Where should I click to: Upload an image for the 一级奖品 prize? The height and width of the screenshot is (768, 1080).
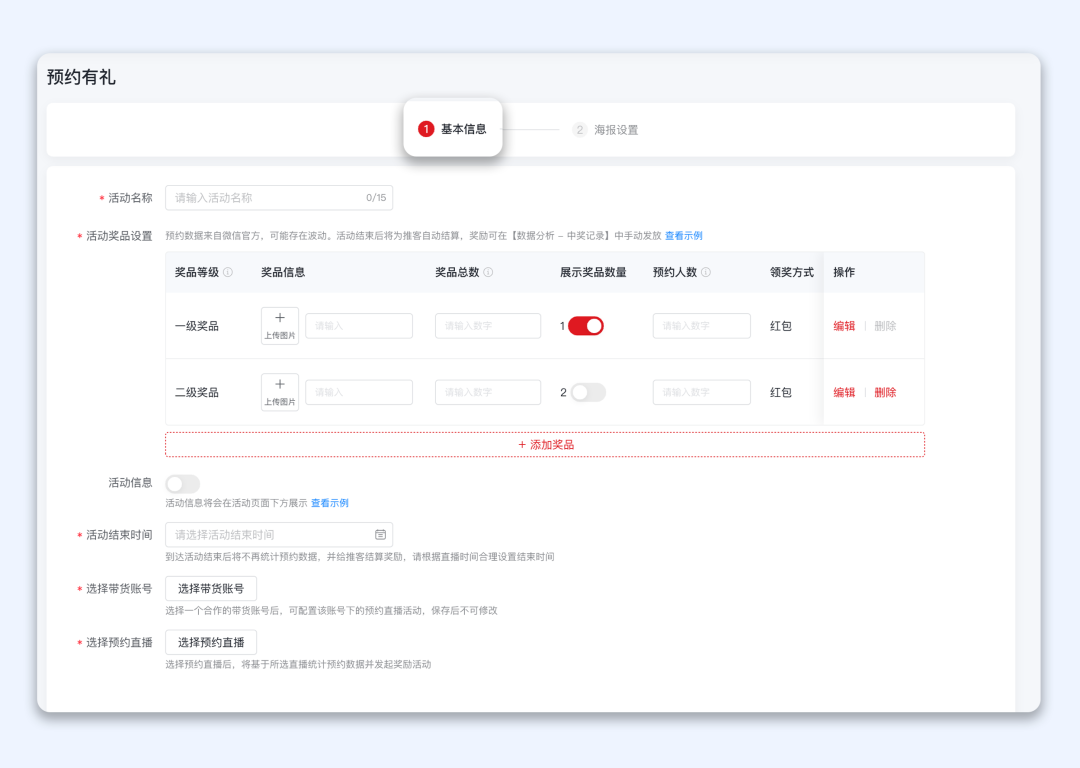[x=279, y=325]
